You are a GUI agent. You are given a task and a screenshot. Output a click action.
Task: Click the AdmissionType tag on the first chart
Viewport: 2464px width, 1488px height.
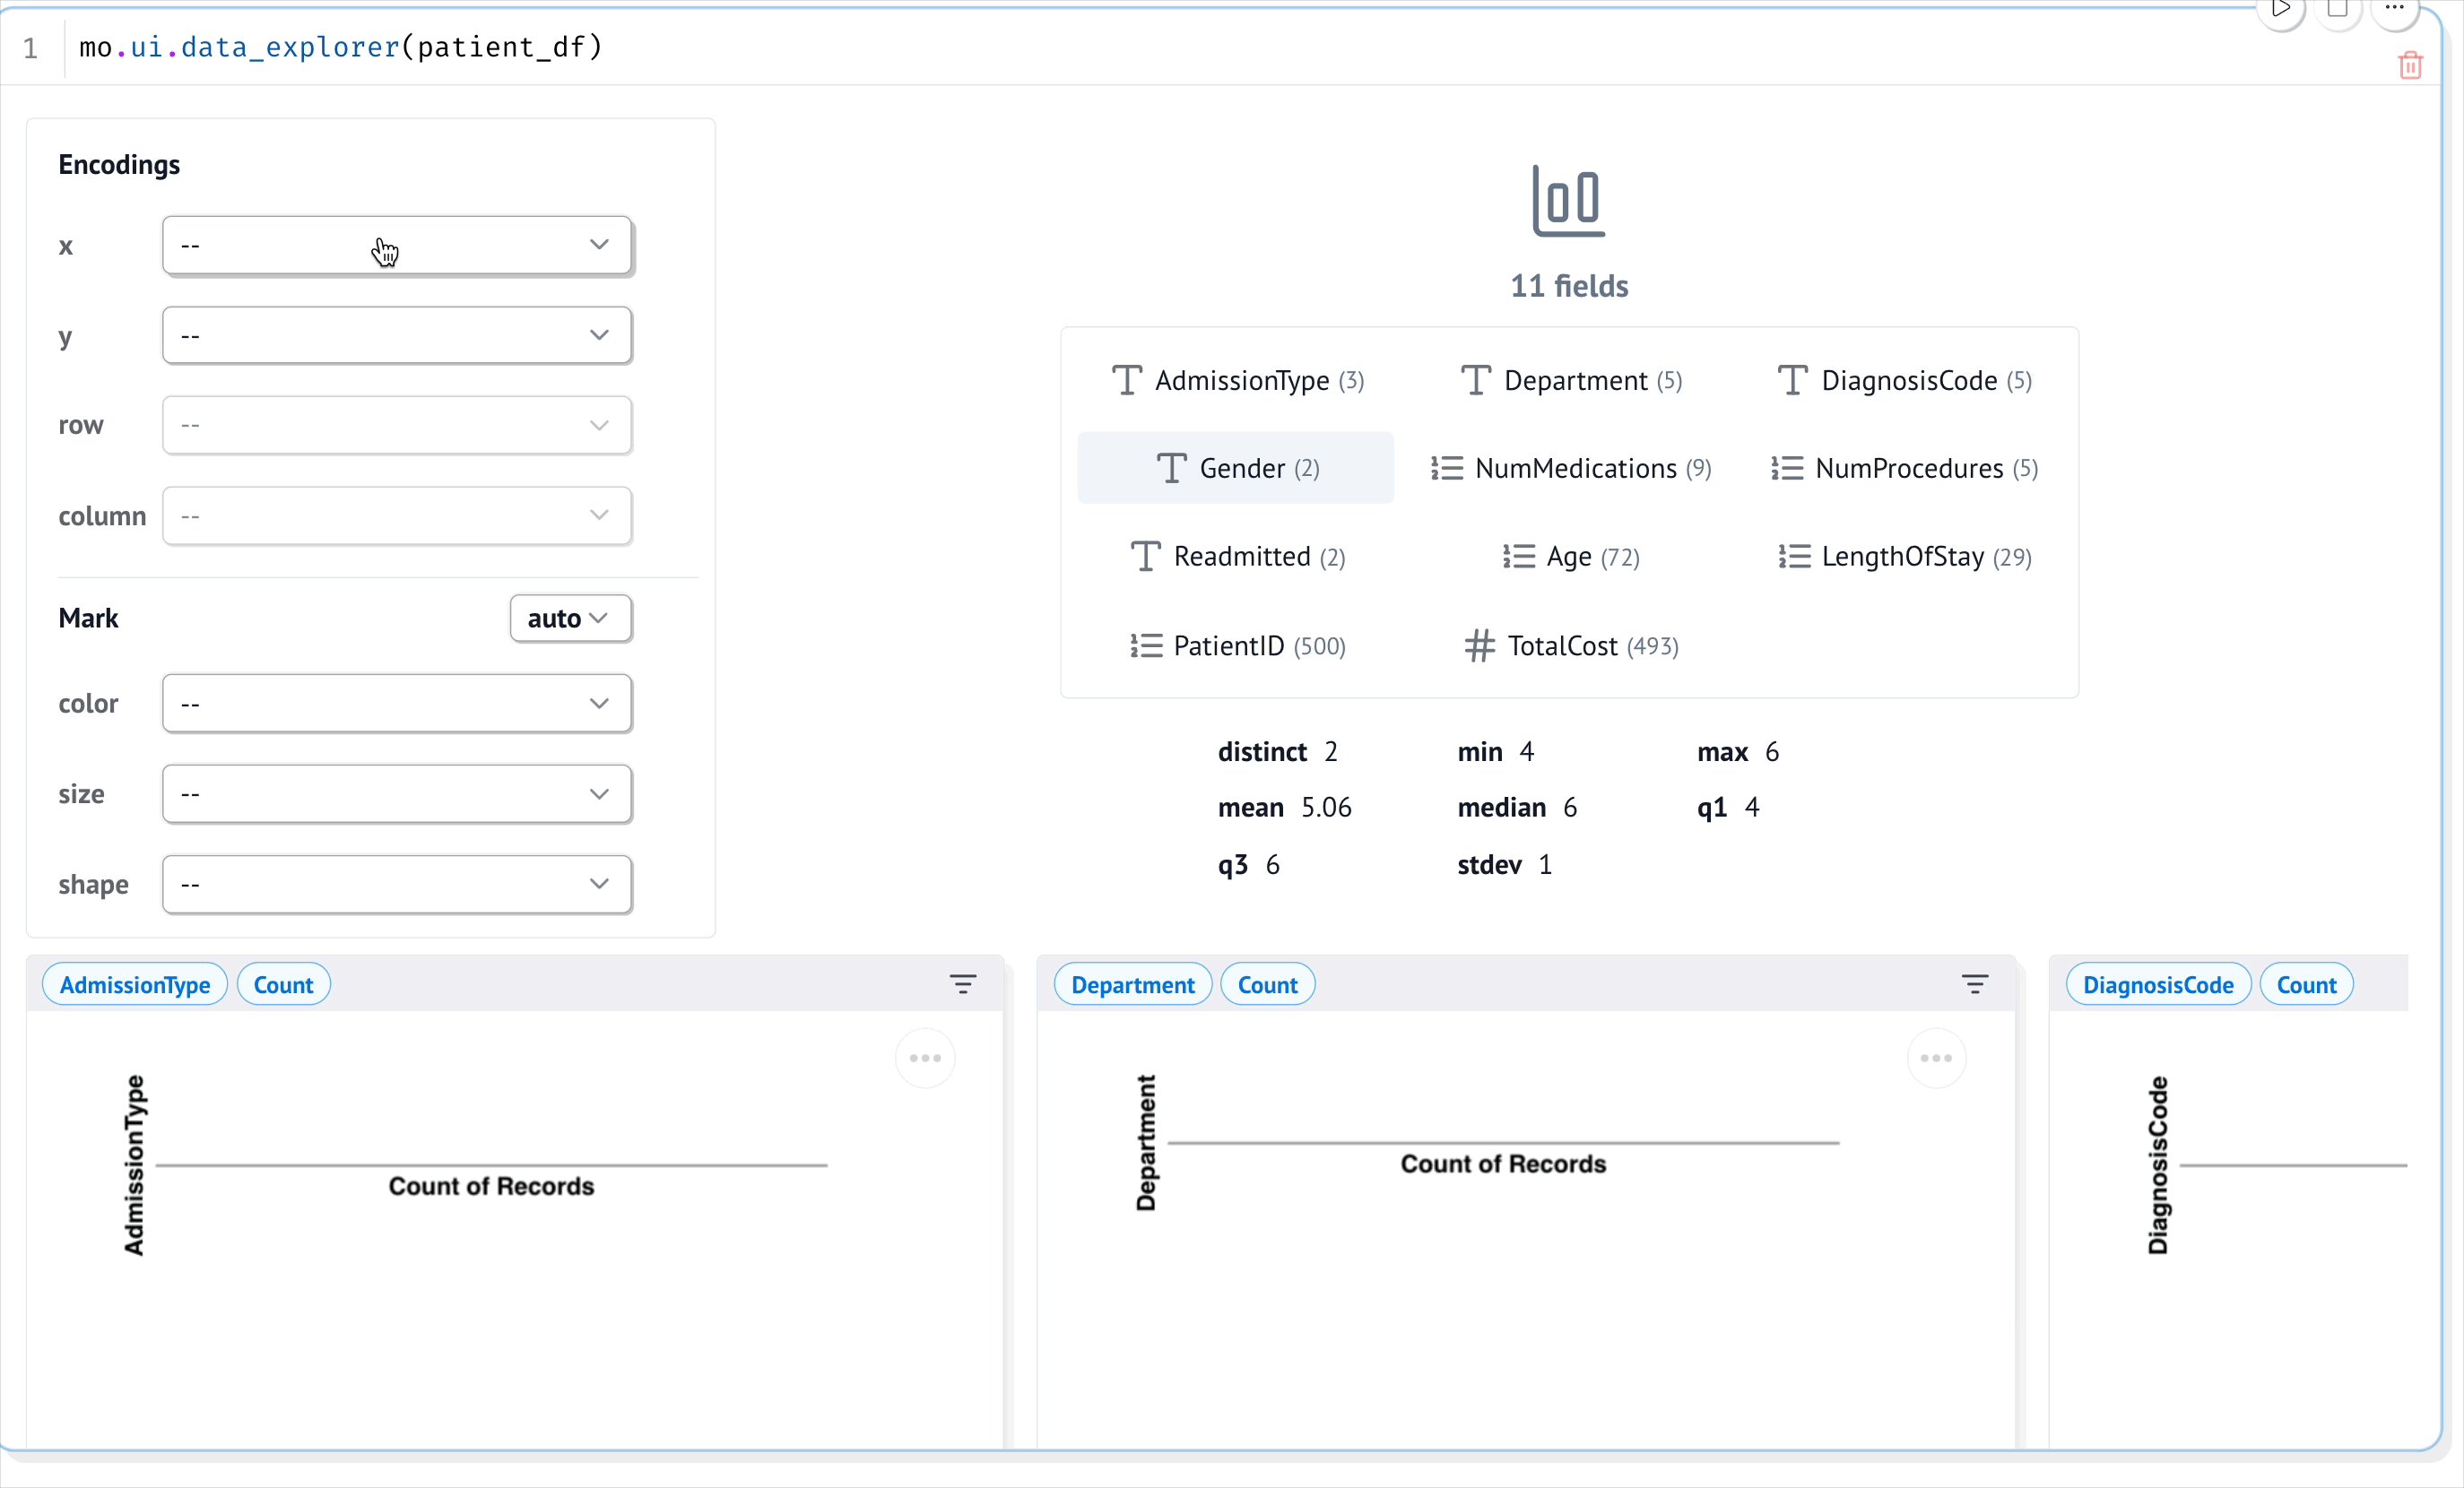point(134,984)
